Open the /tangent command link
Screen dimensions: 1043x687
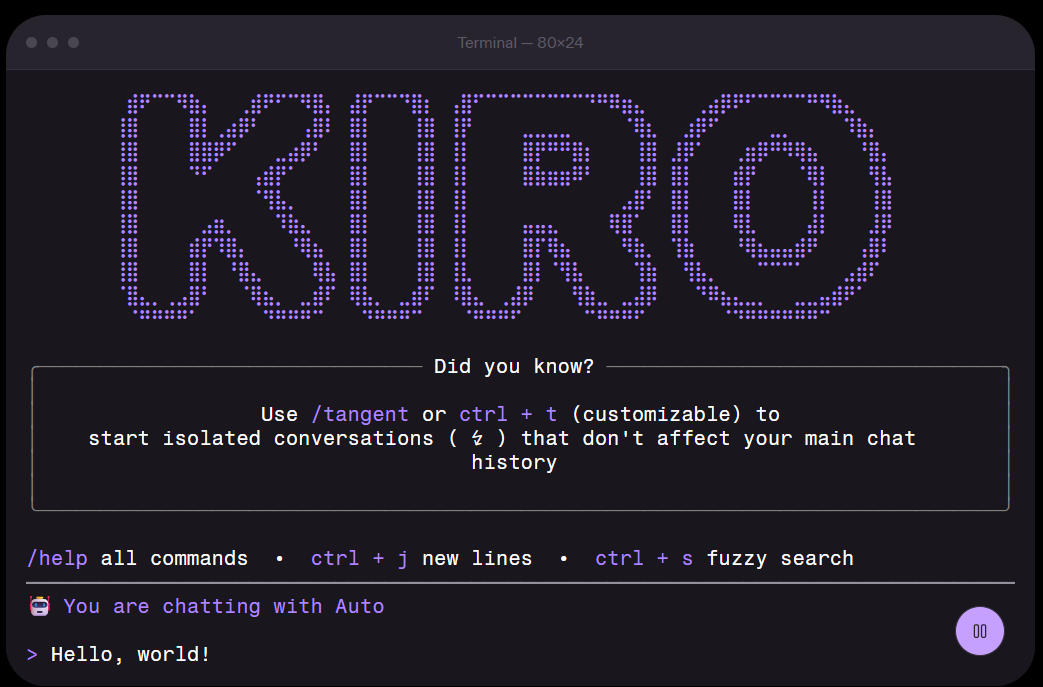click(362, 414)
